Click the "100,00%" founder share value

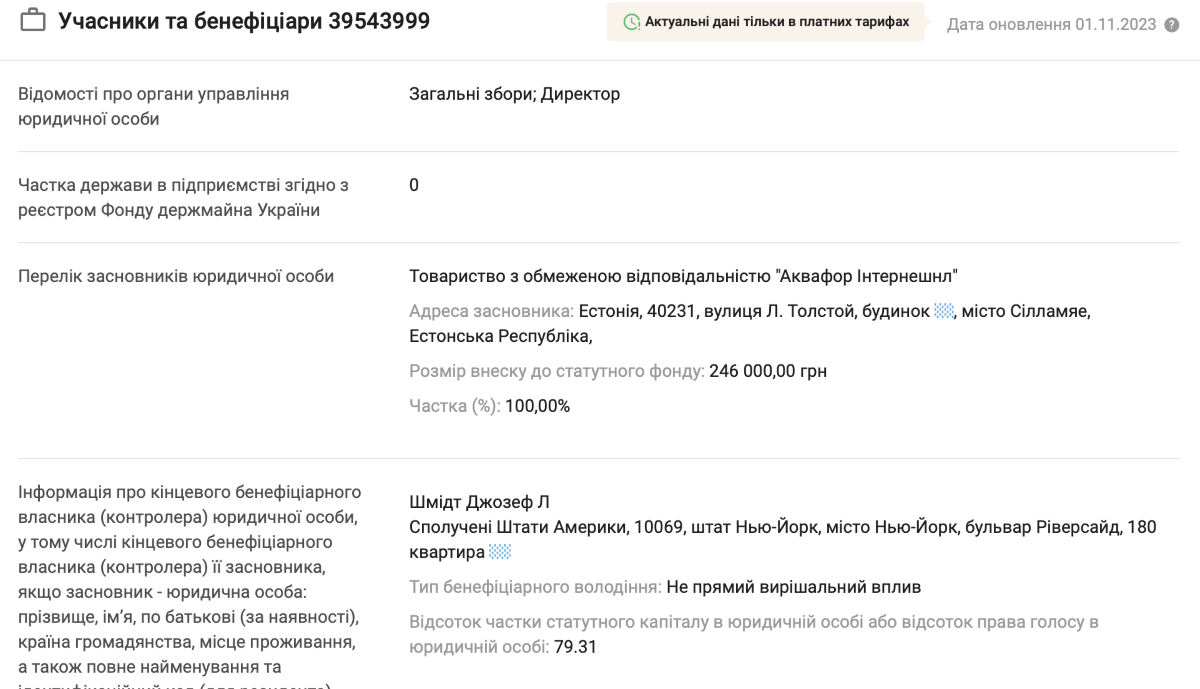click(537, 406)
